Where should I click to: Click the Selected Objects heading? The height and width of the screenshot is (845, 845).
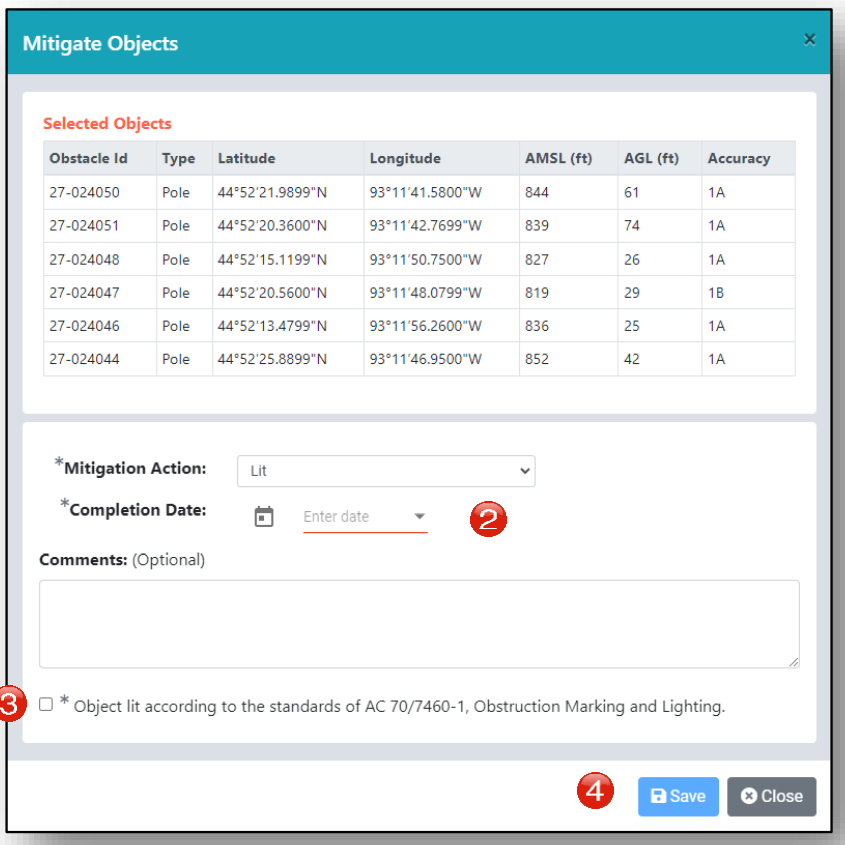click(x=107, y=123)
